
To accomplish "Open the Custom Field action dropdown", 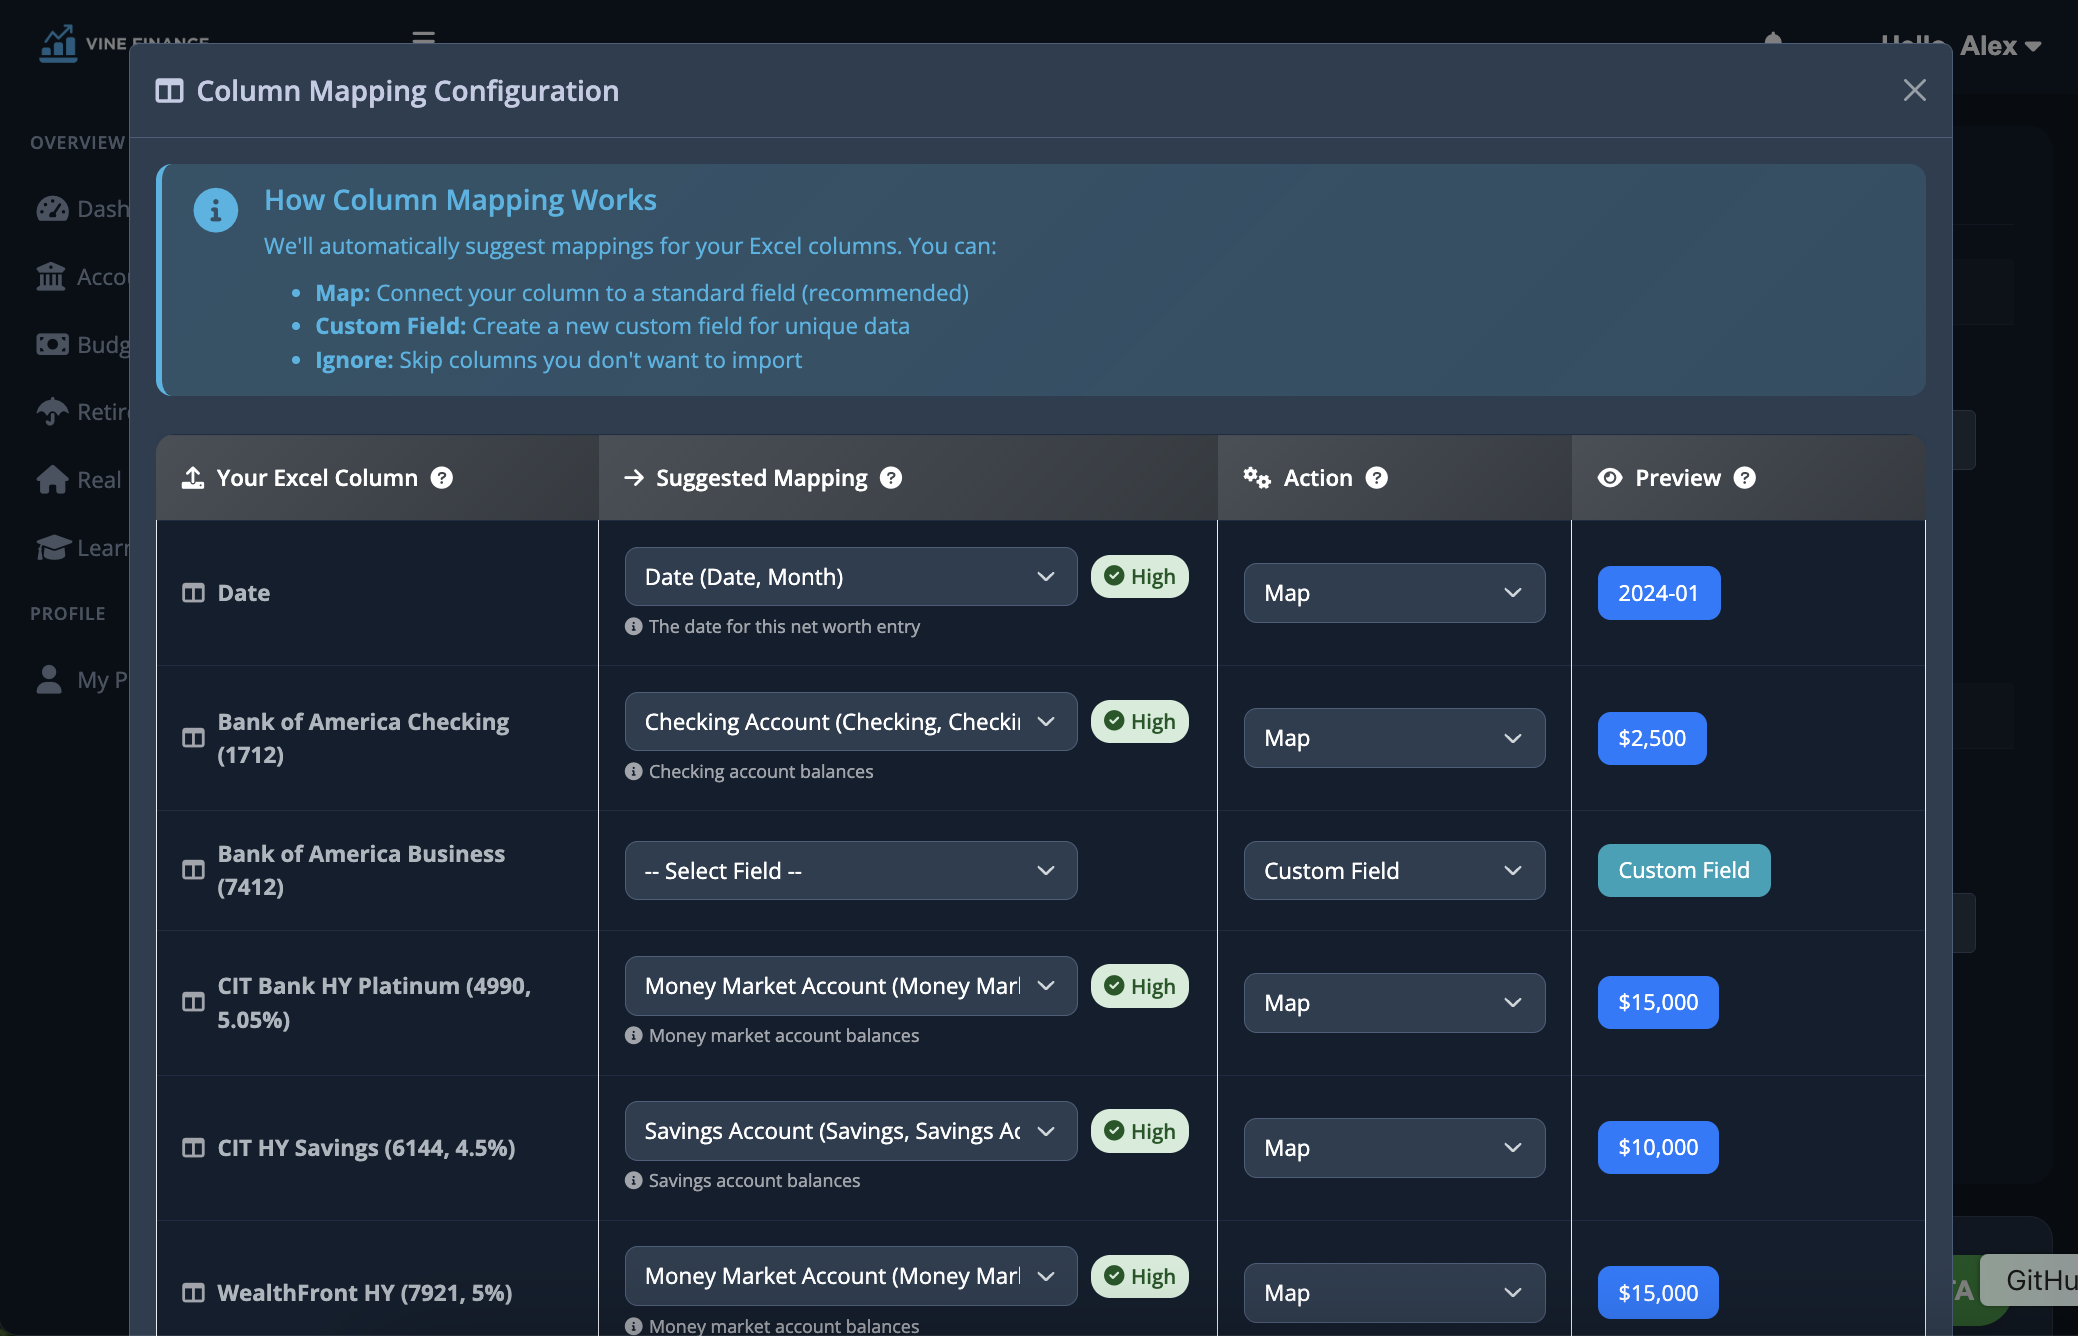I will [1394, 870].
